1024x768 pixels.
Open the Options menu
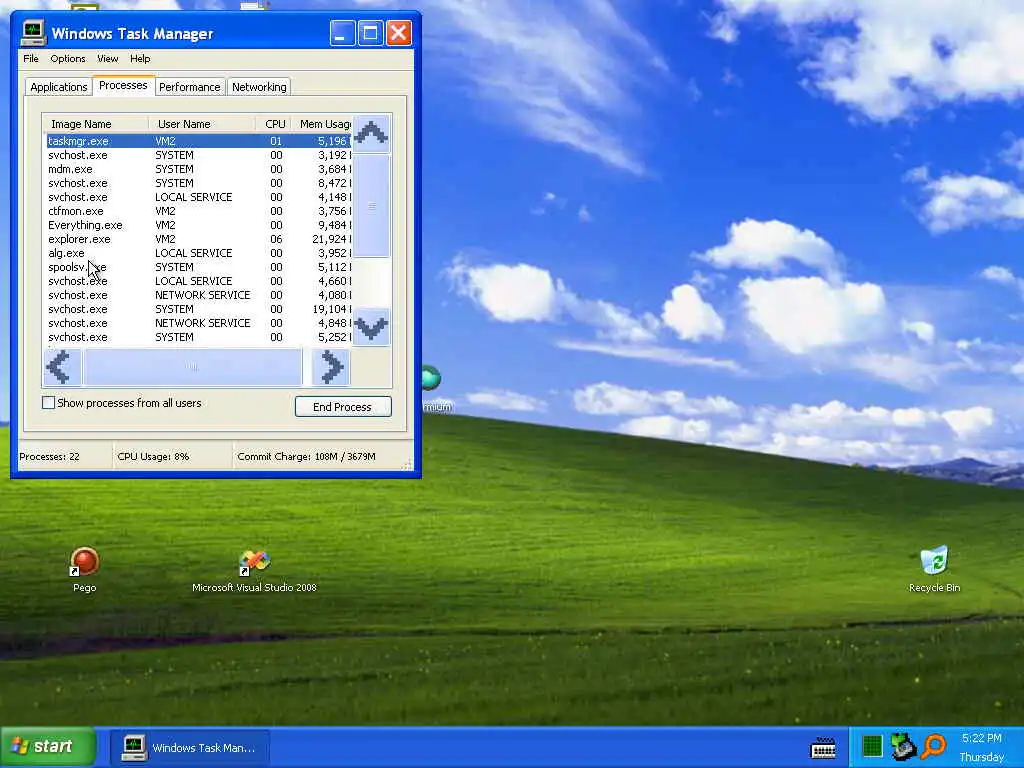tap(68, 59)
